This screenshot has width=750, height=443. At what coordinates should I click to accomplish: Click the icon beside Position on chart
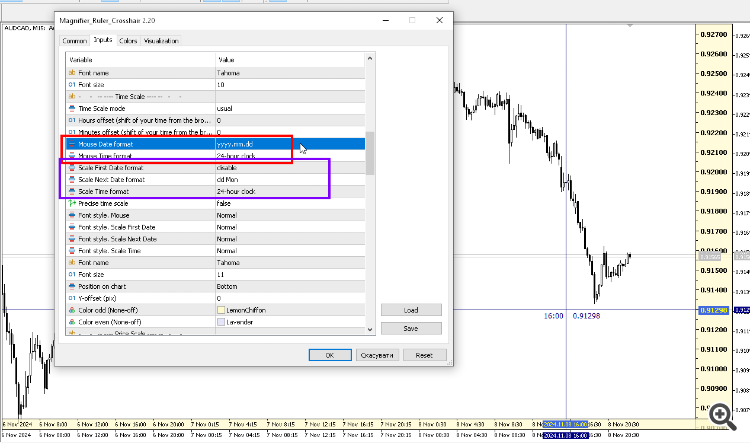[x=72, y=287]
